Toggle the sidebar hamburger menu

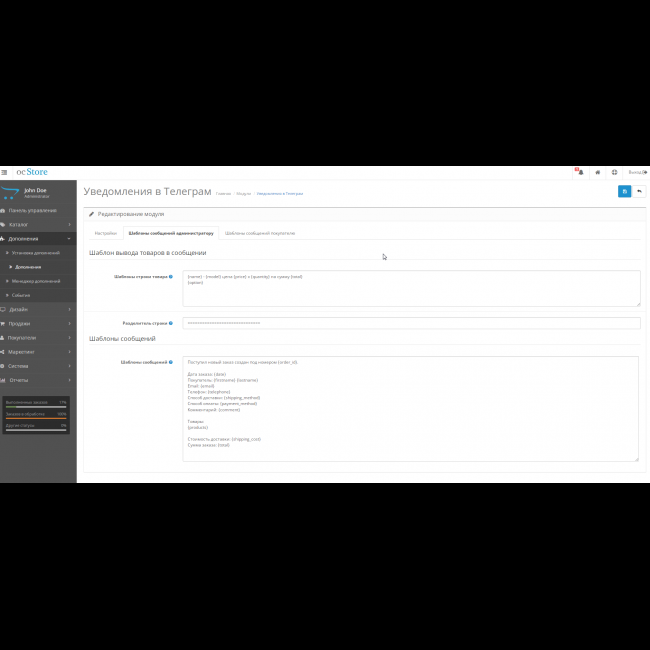click(x=4, y=172)
